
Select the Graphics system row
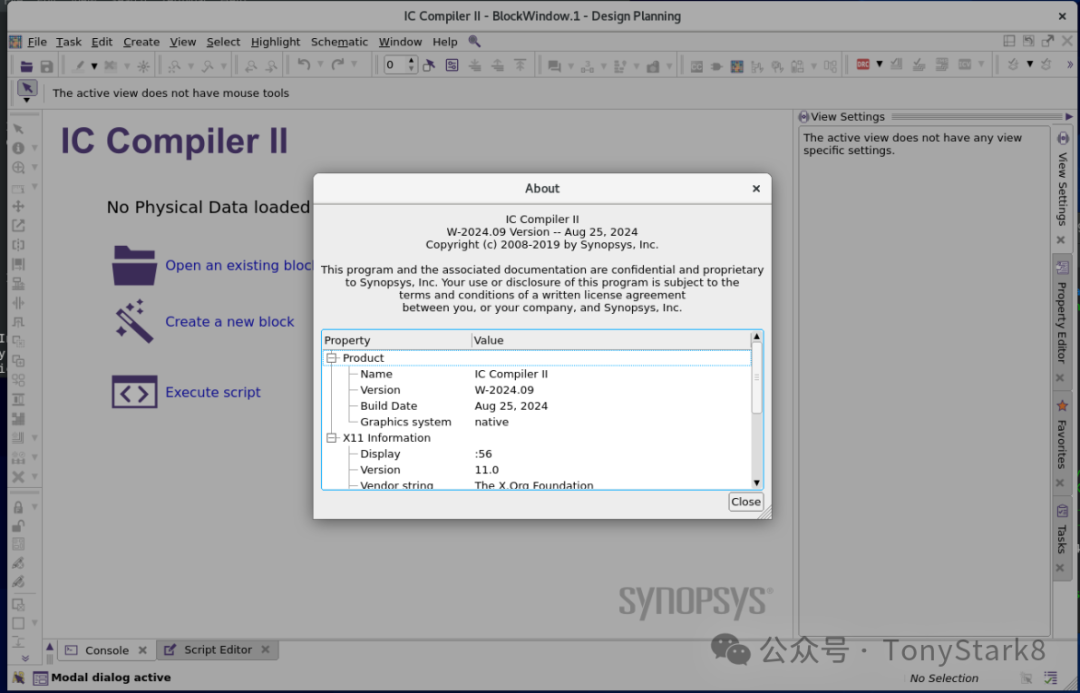(x=537, y=422)
